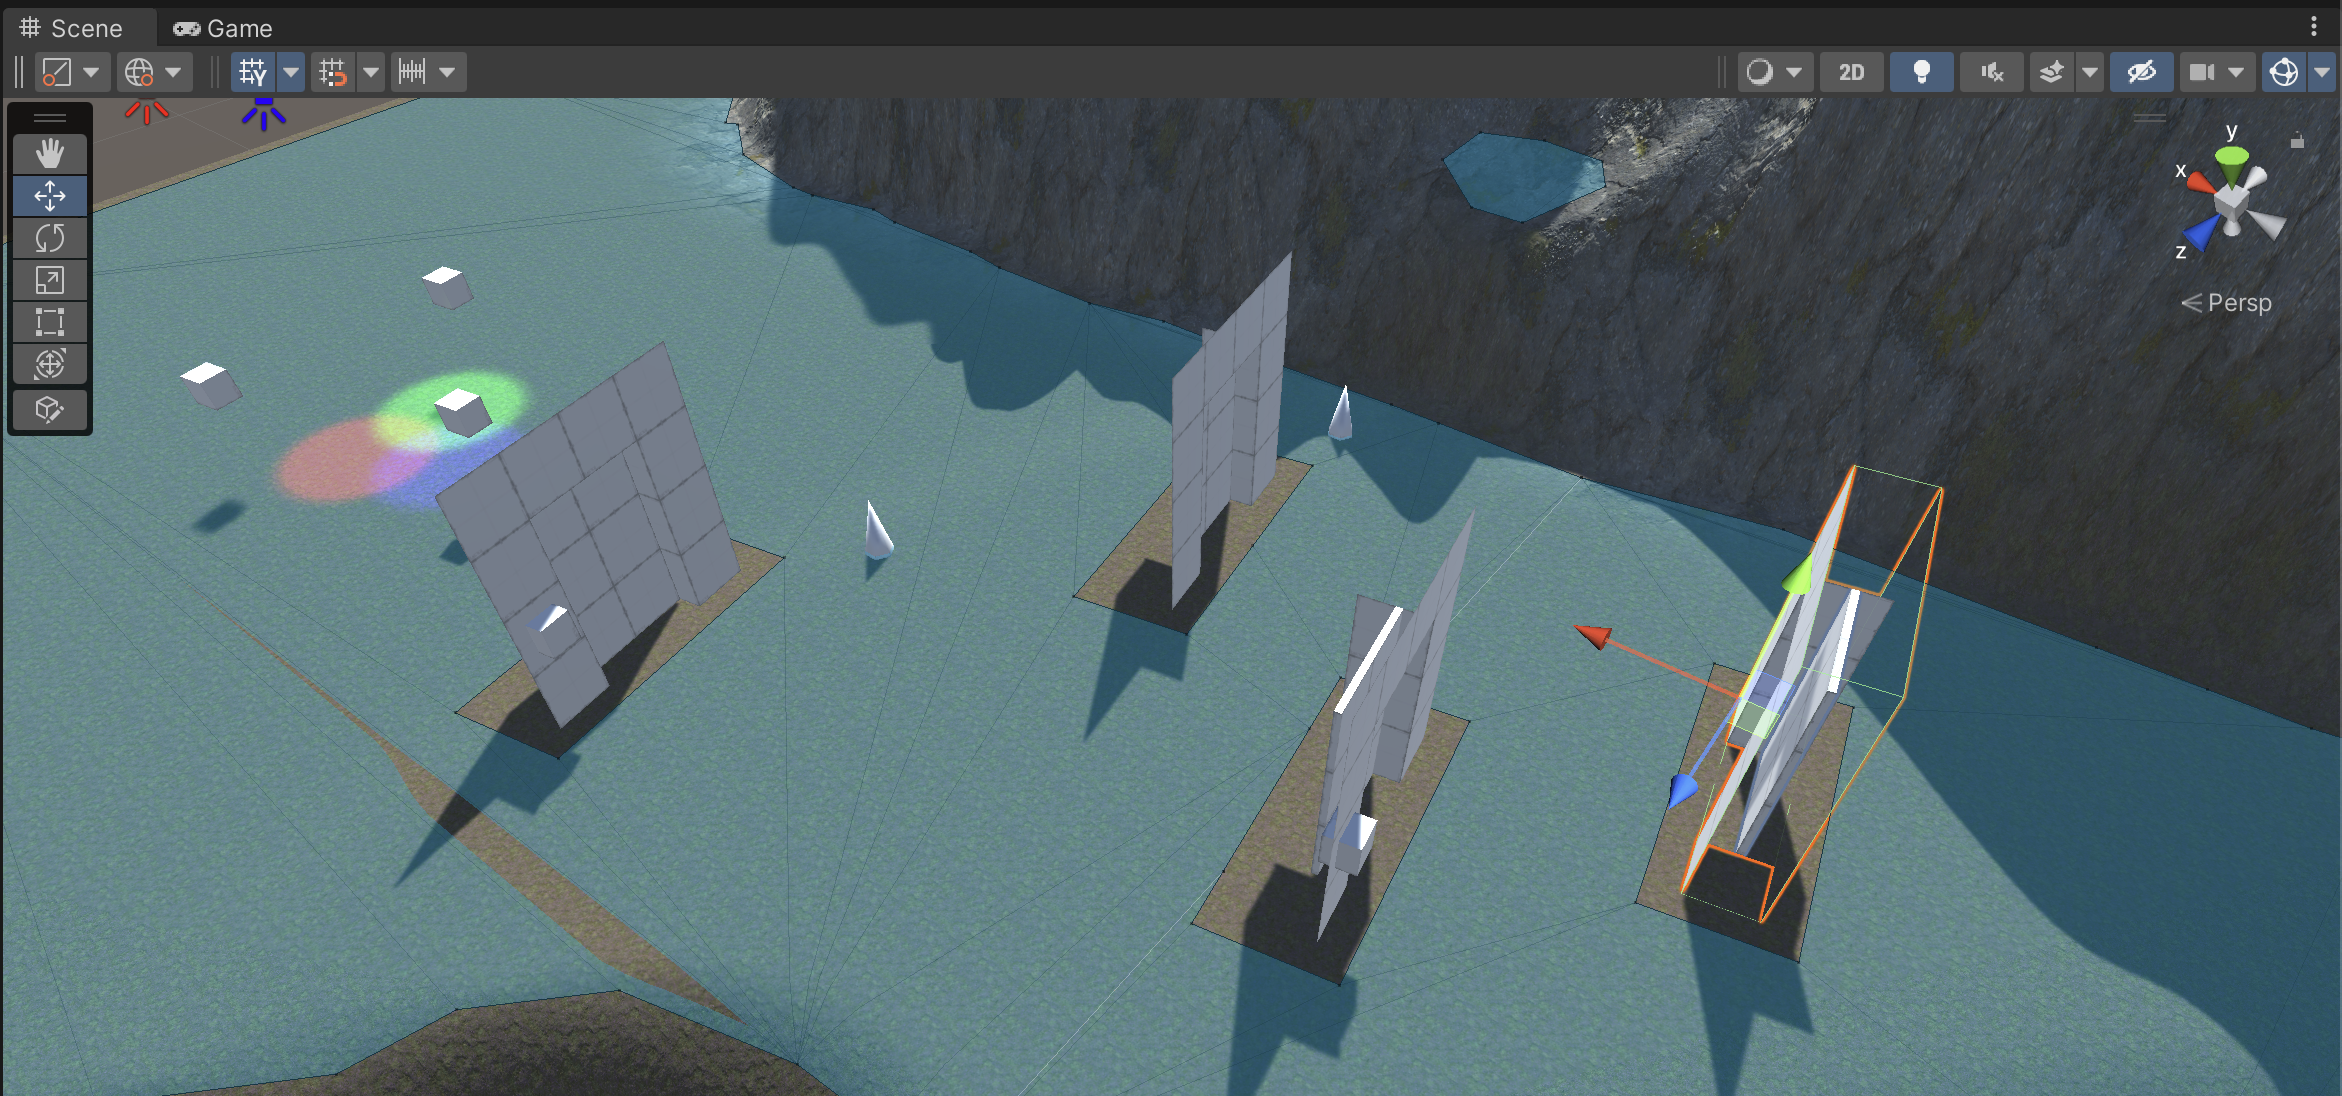Screen dimensions: 2342x1096
Task: Open the scene view more options menu
Action: pos(2313,26)
